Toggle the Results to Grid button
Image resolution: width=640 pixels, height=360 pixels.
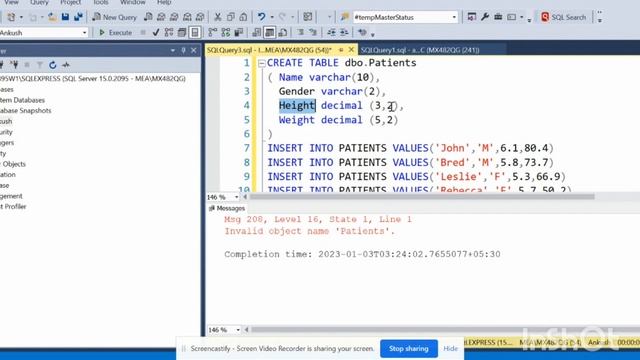[x=269, y=32]
